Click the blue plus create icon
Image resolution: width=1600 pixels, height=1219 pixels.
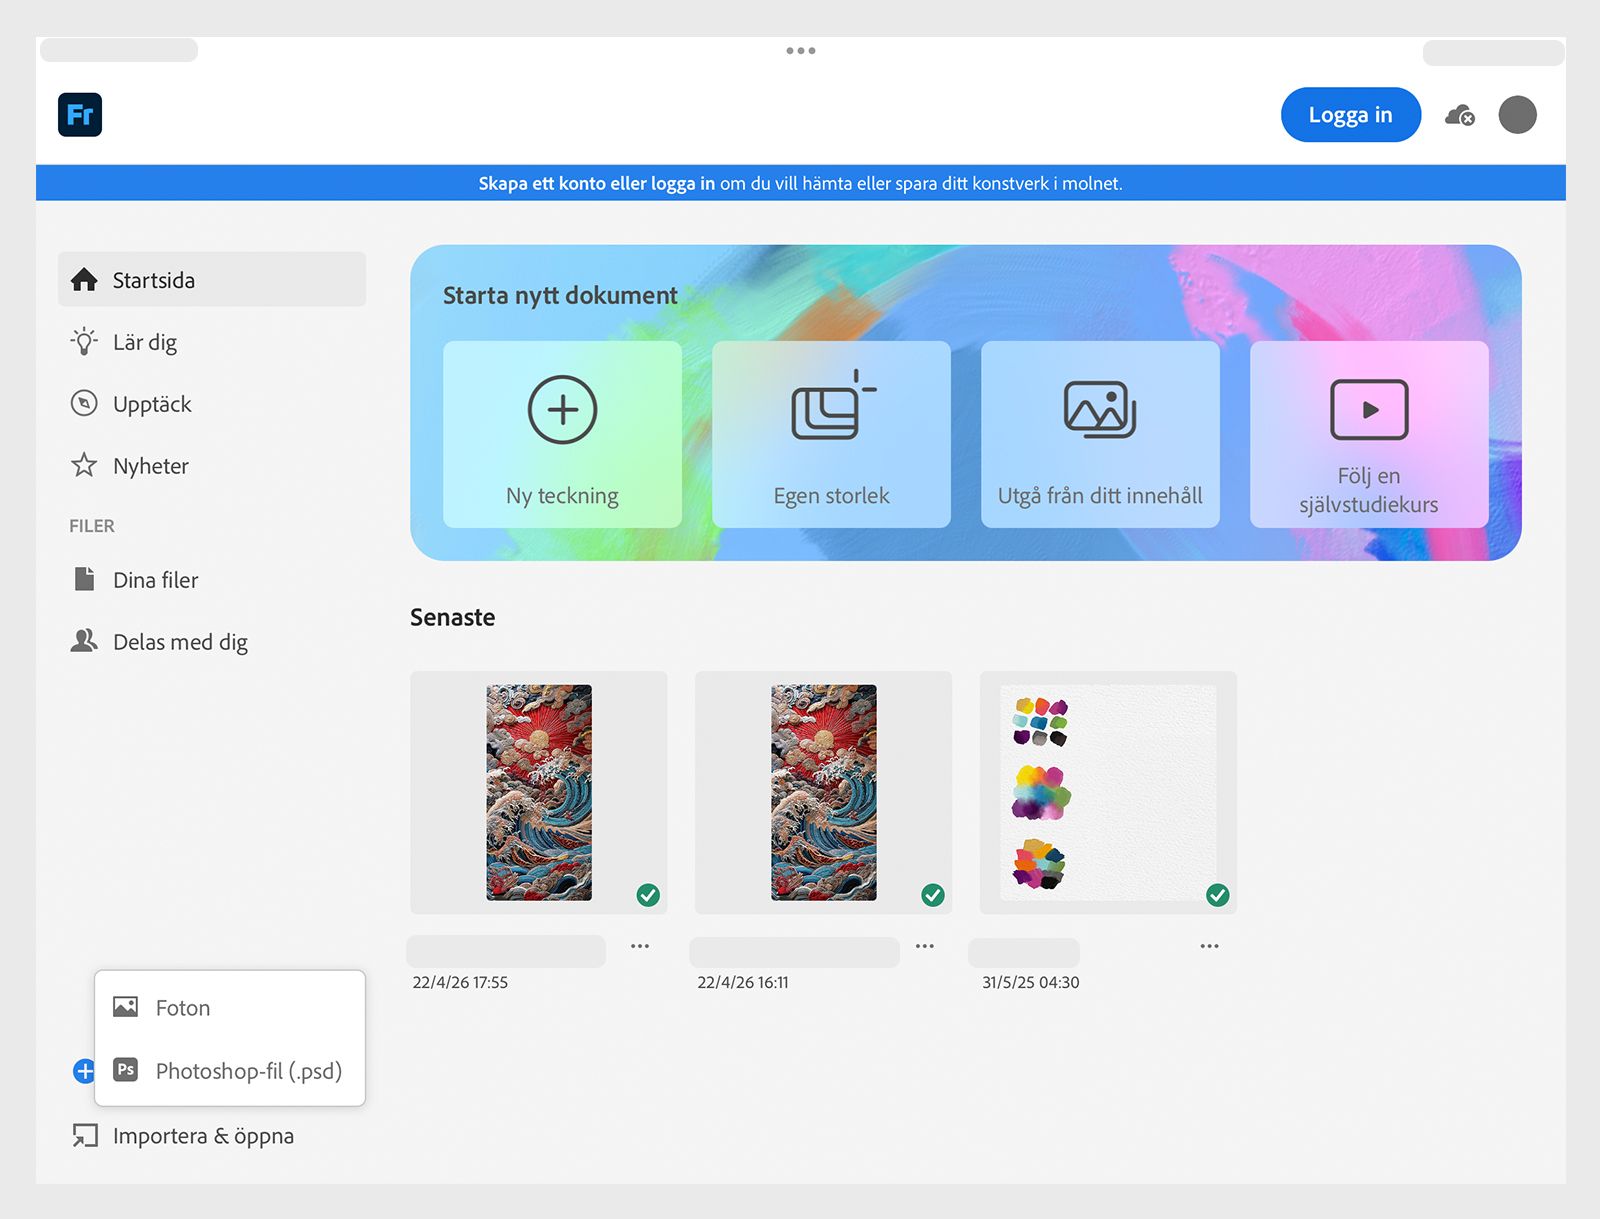(x=85, y=1071)
